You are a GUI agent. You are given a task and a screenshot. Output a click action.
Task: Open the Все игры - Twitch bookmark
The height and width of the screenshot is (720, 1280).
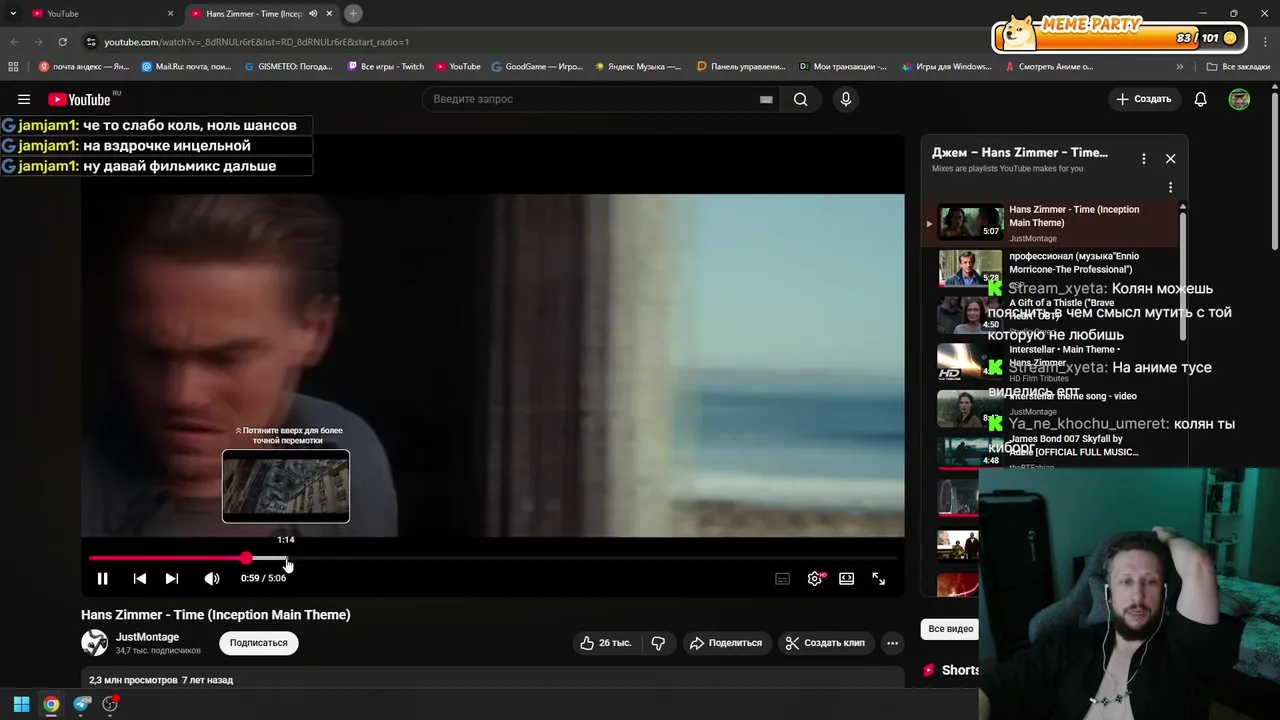(386, 67)
